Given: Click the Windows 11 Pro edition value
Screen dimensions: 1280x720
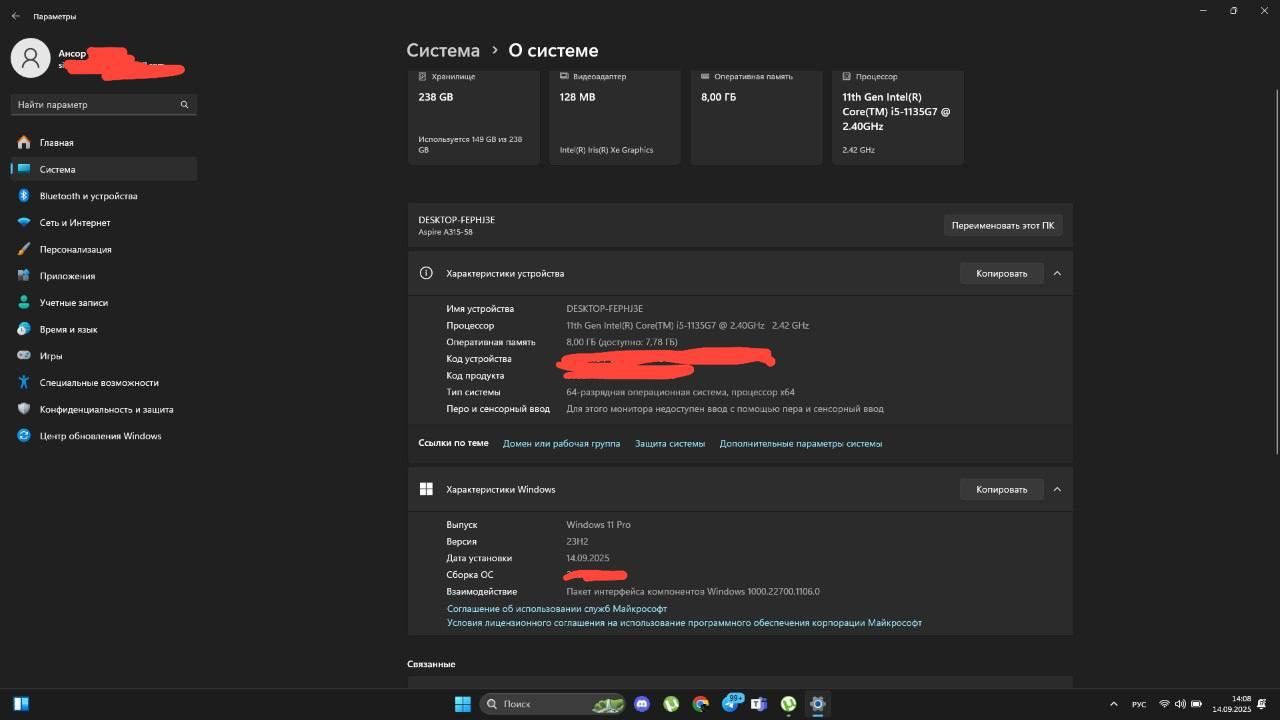Looking at the screenshot, I should (598, 525).
